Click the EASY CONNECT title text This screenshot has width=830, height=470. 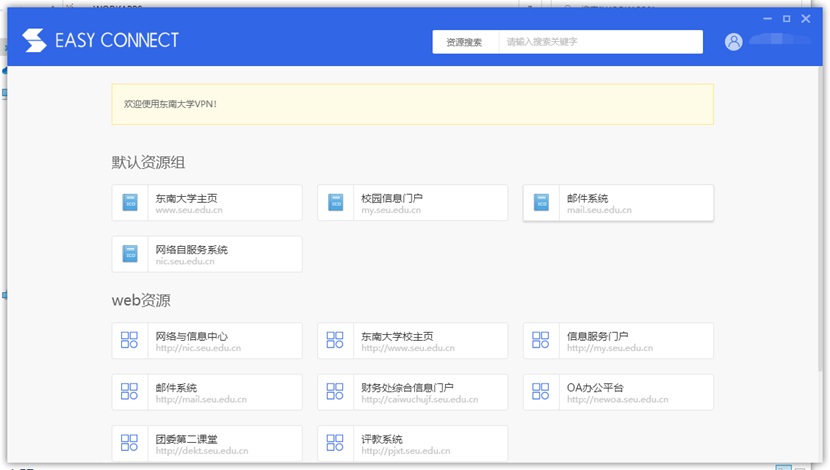[x=117, y=40]
